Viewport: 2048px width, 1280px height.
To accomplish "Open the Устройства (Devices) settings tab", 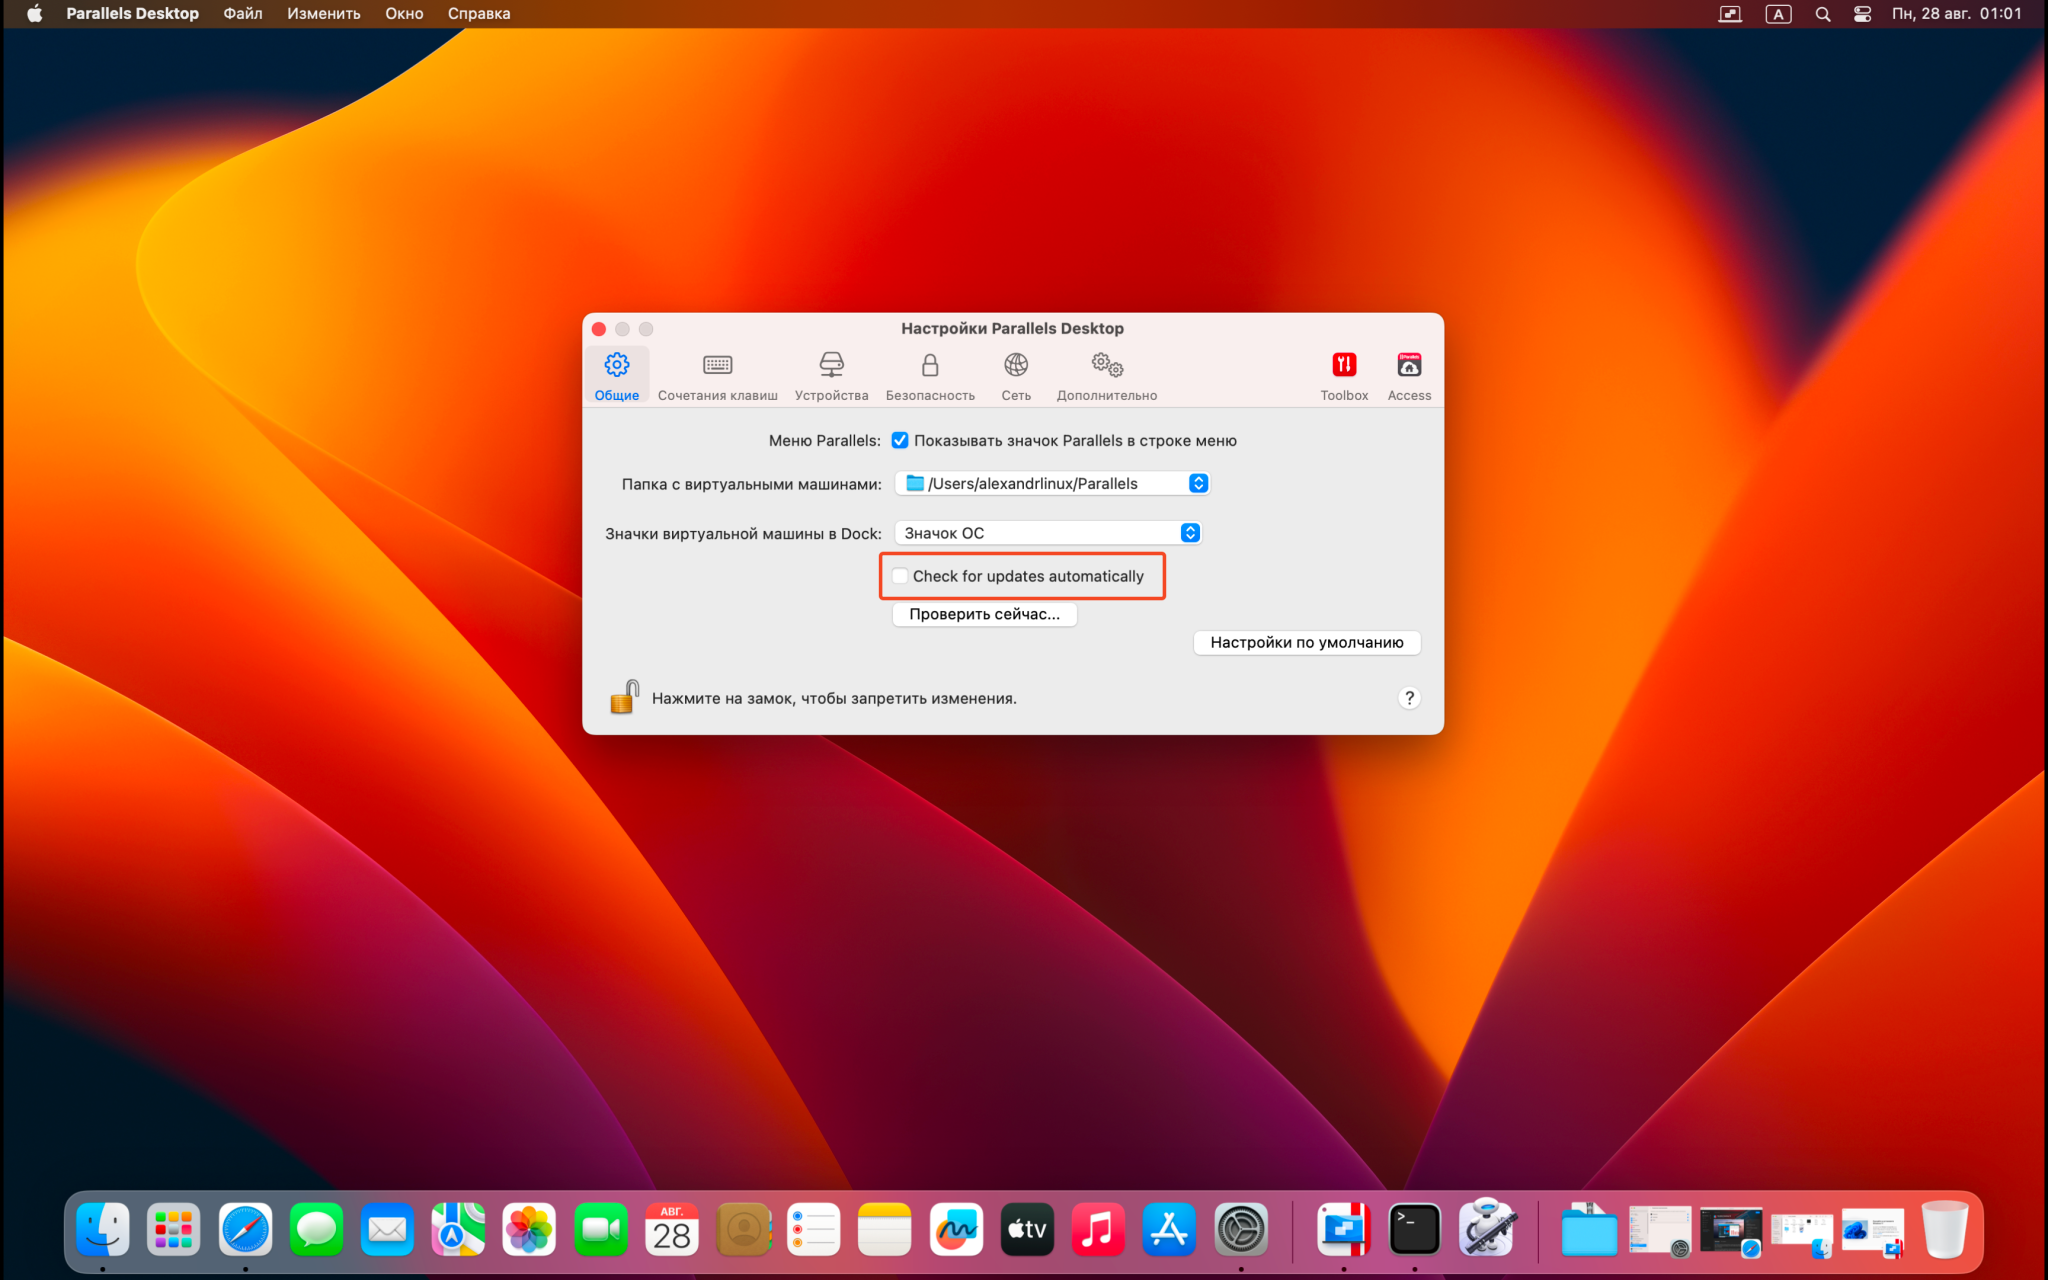I will [x=829, y=376].
